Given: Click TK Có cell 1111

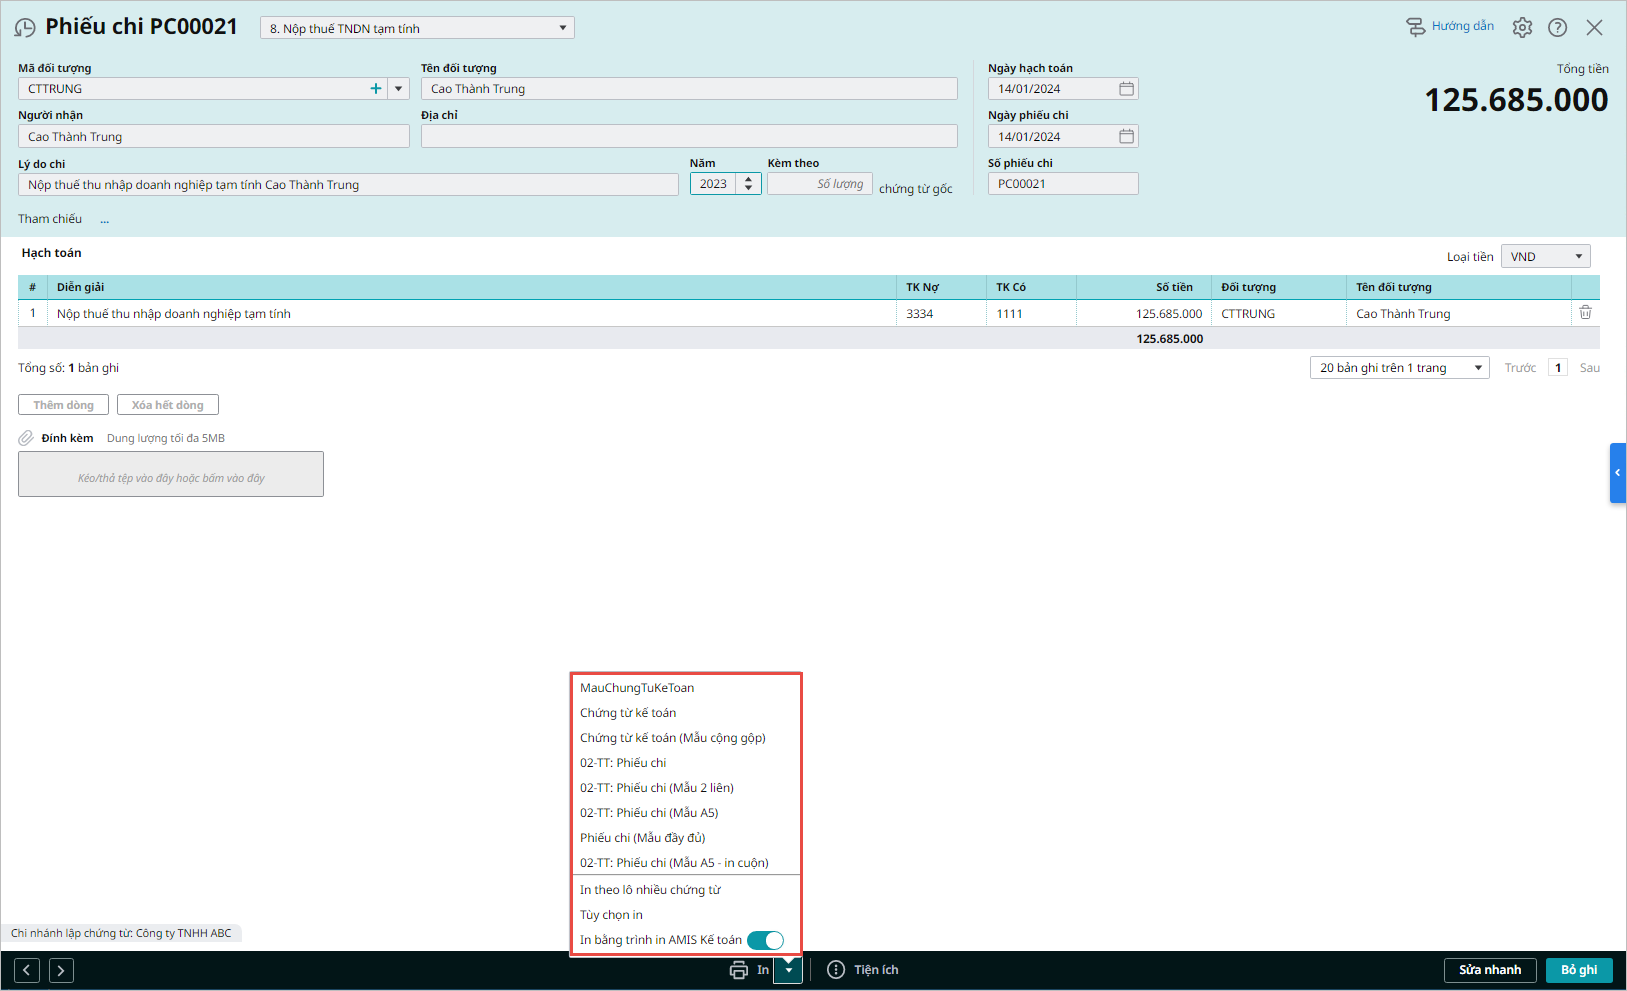Looking at the screenshot, I should tap(1031, 314).
